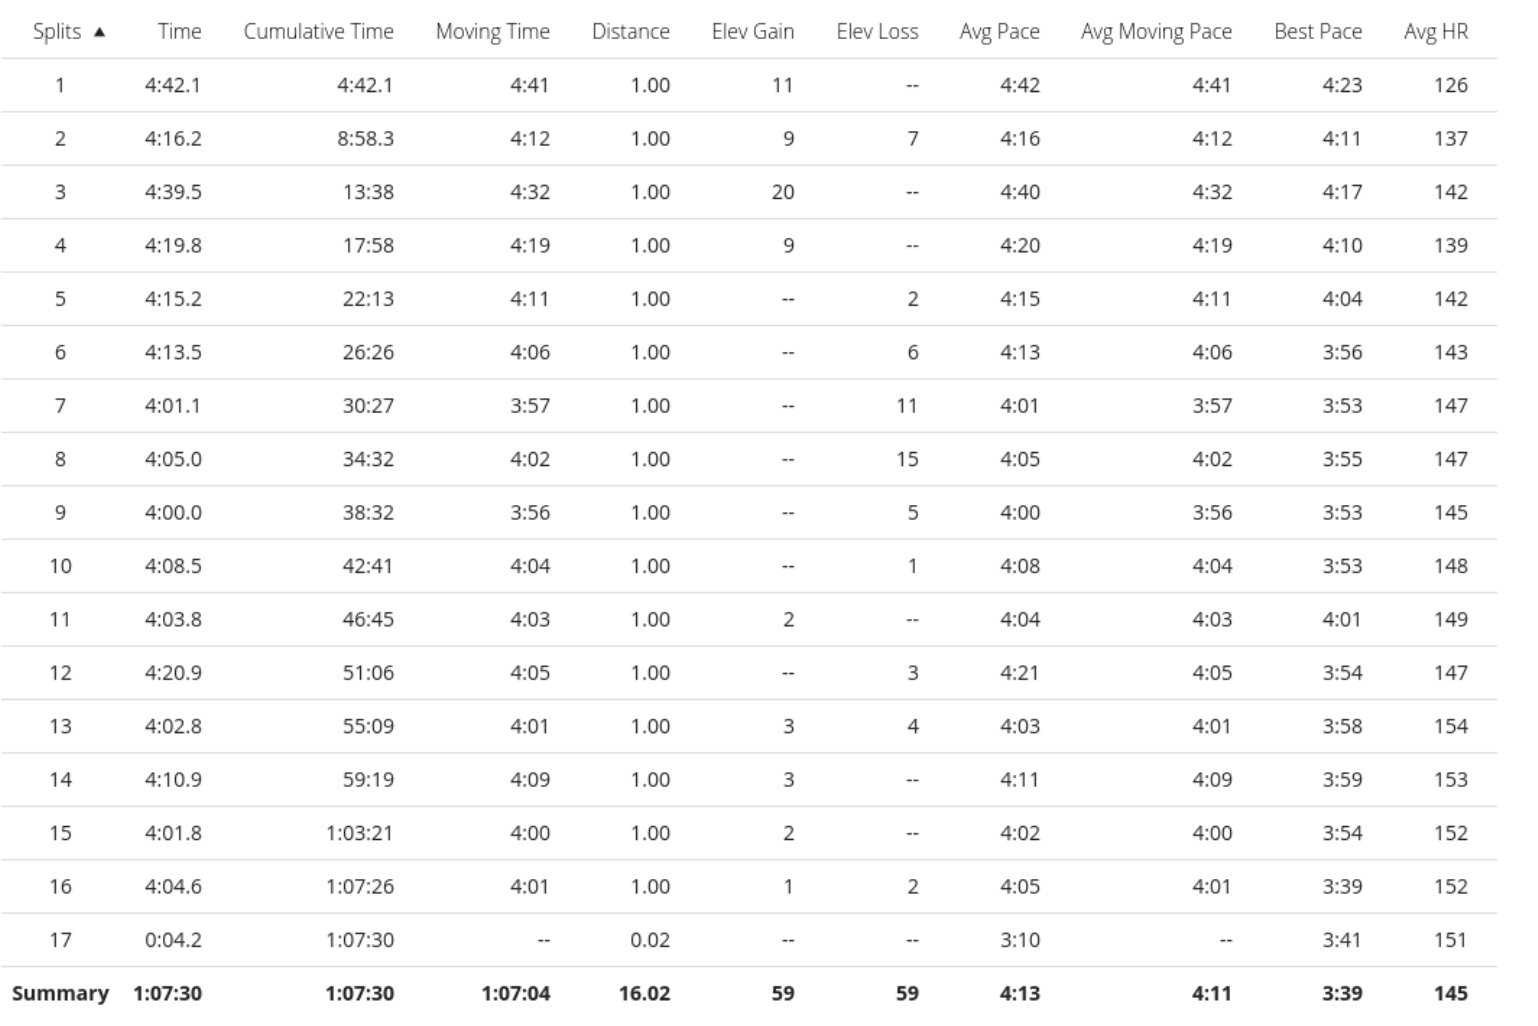Click split 17 distance 0.02
Image resolution: width=1538 pixels, height=1026 pixels.
(650, 940)
